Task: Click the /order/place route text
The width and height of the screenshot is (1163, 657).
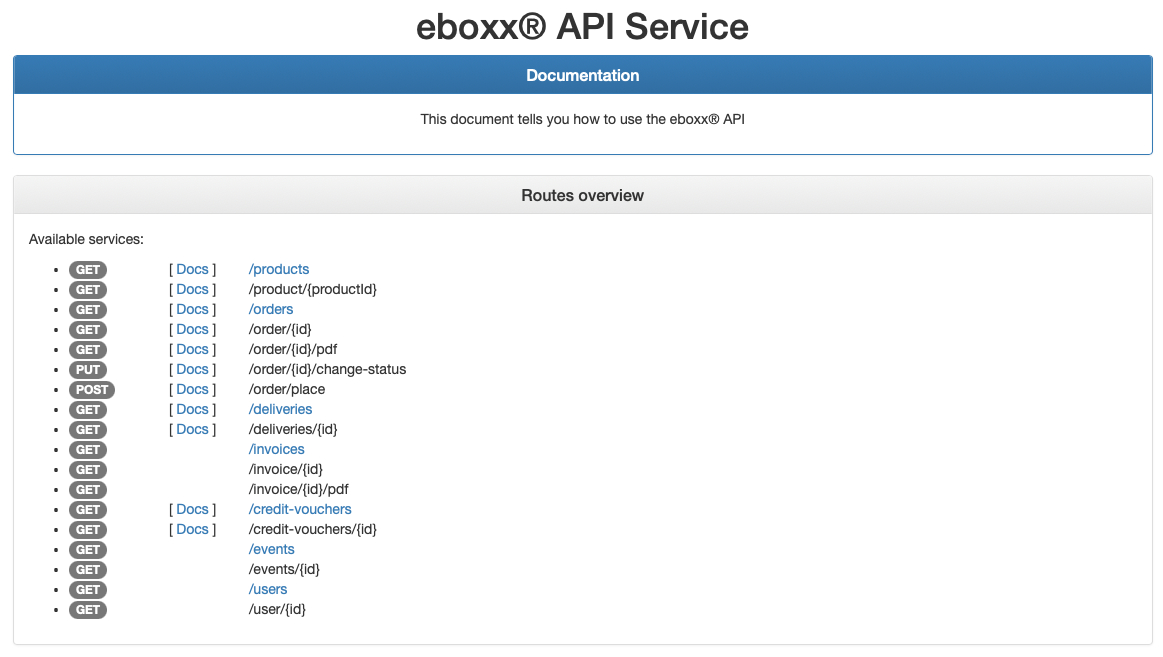Action: pyautogui.click(x=286, y=389)
